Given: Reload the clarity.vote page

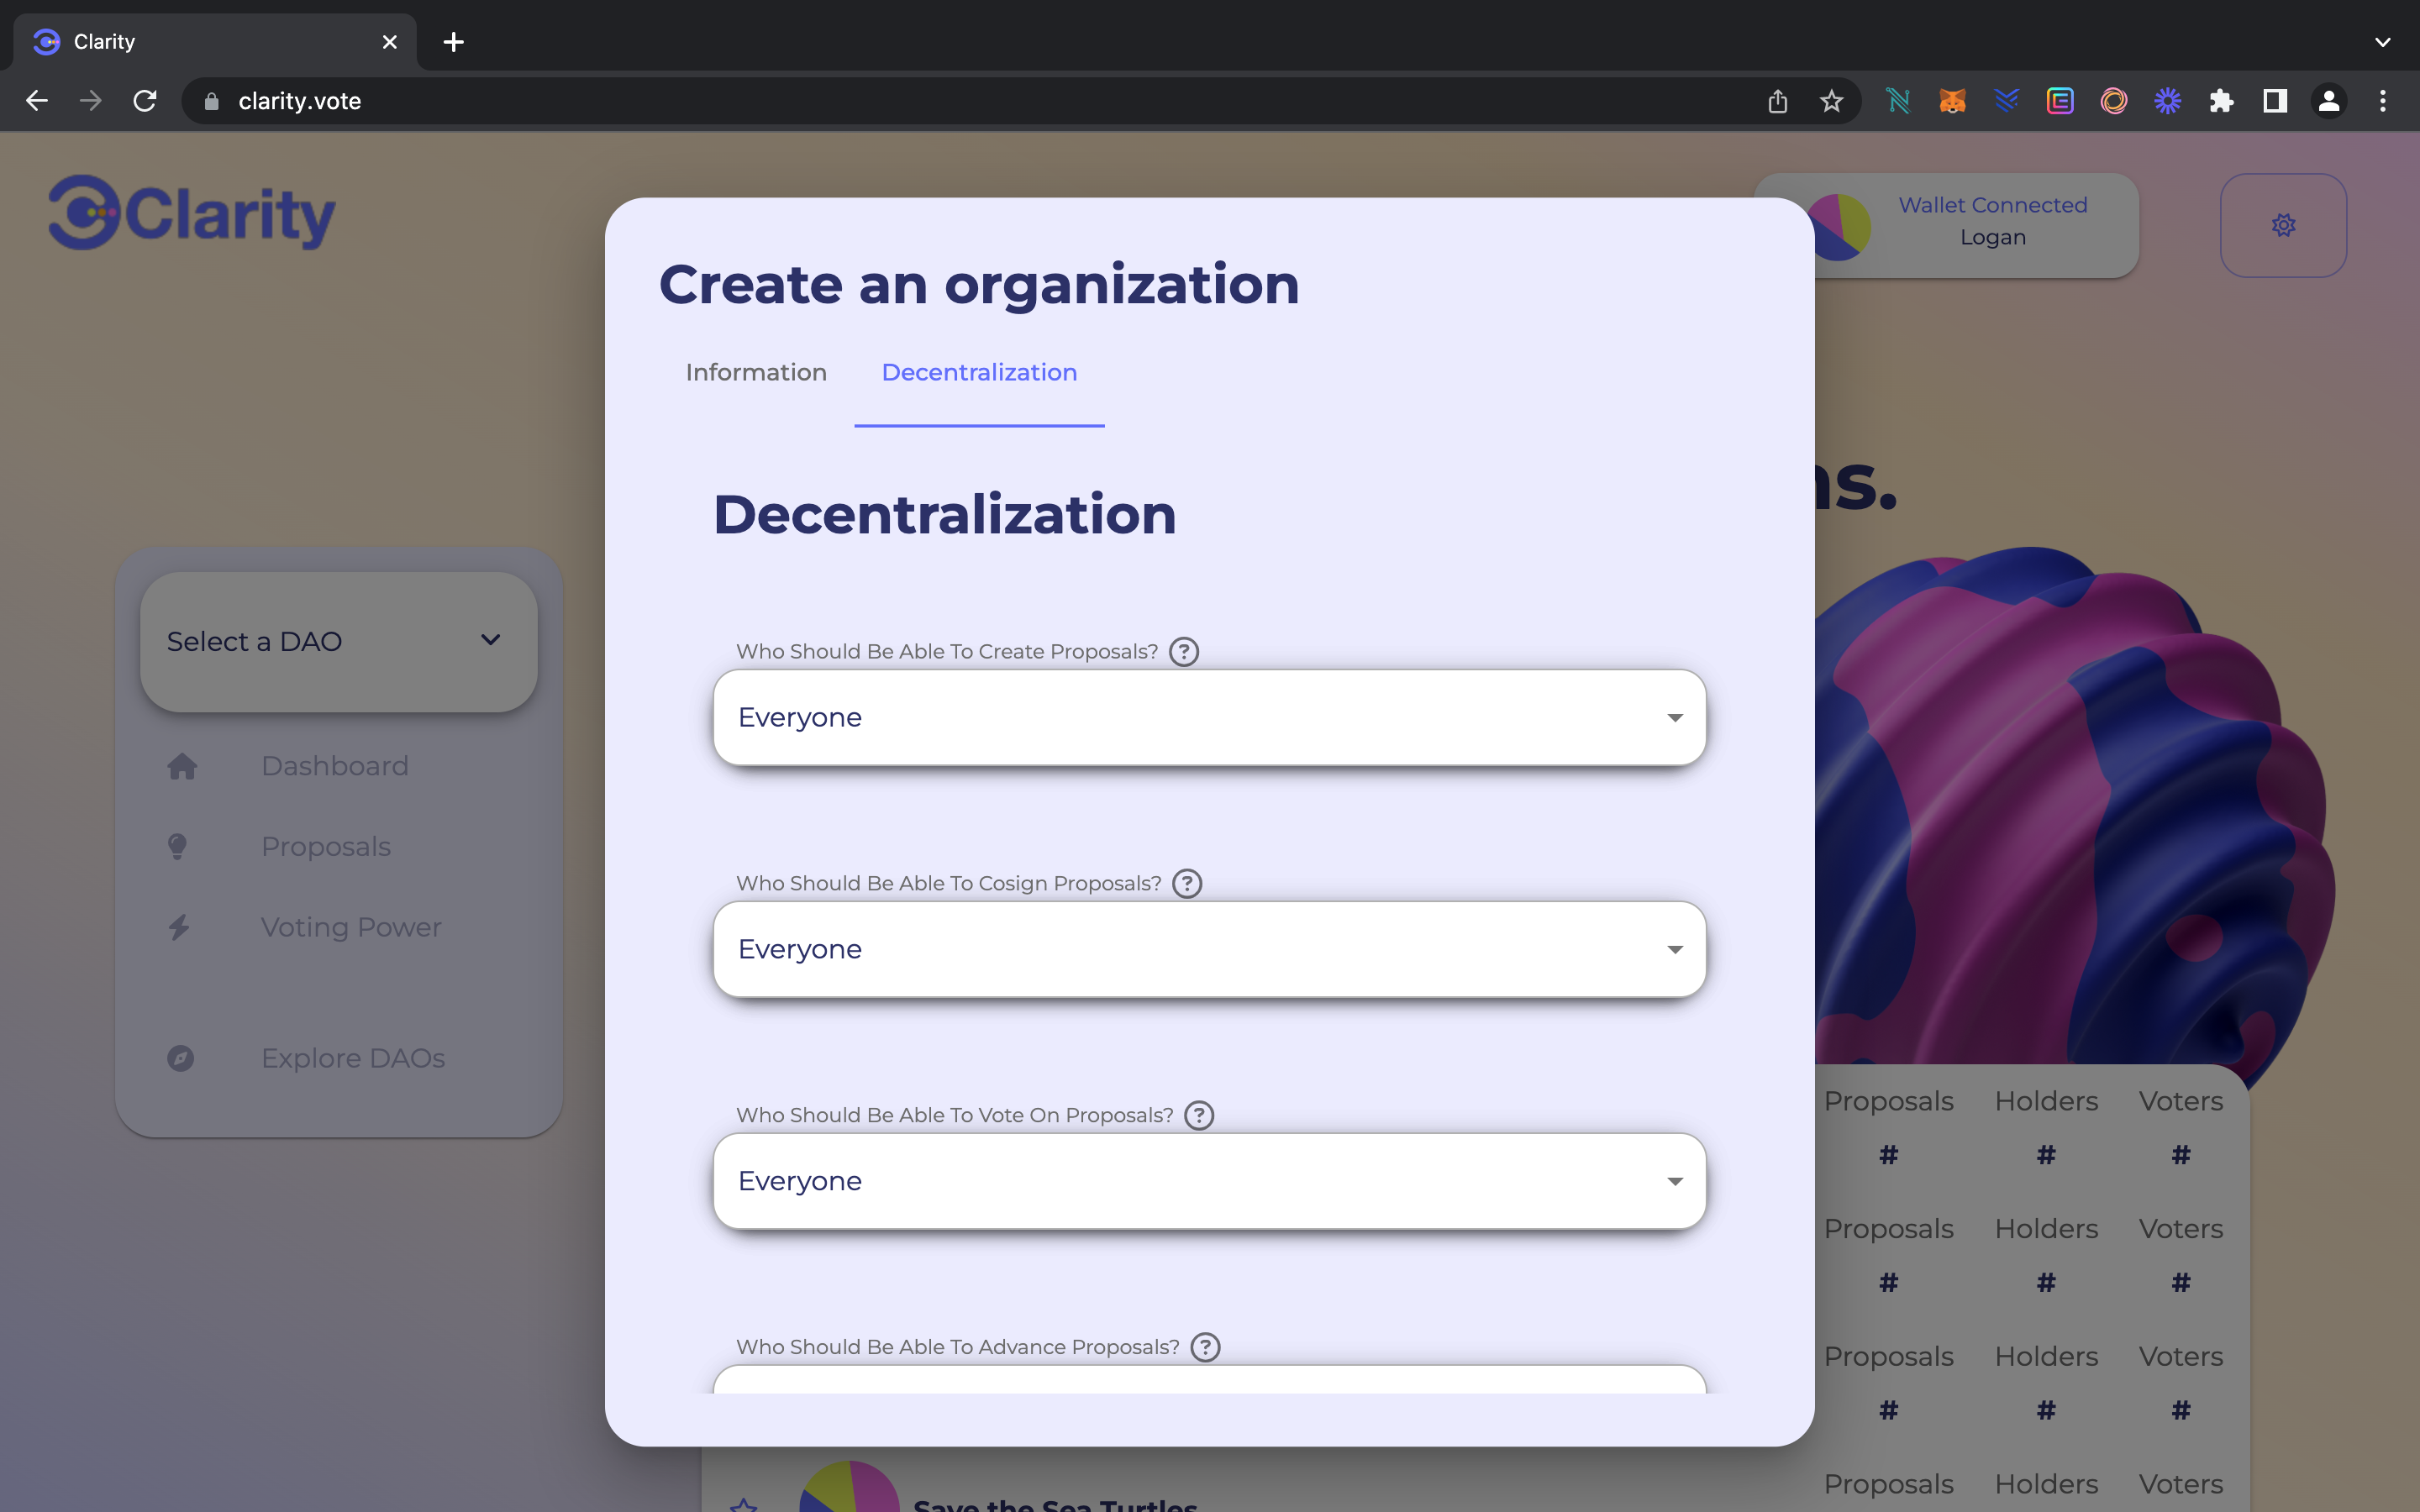Looking at the screenshot, I should coord(145,101).
